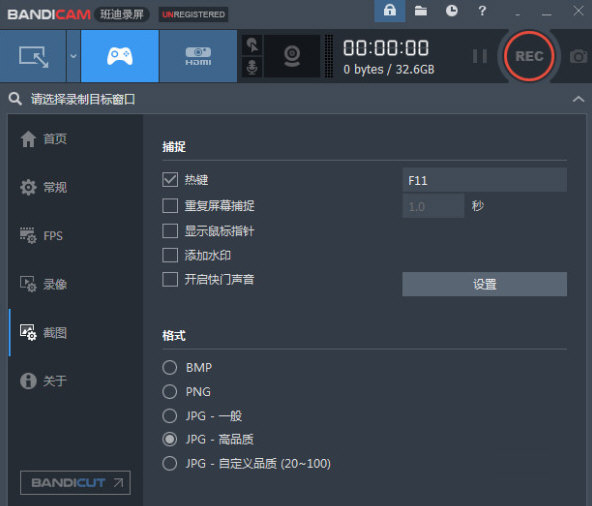Enable 开启快门声音 checkbox
The height and width of the screenshot is (506, 592).
pyautogui.click(x=170, y=280)
